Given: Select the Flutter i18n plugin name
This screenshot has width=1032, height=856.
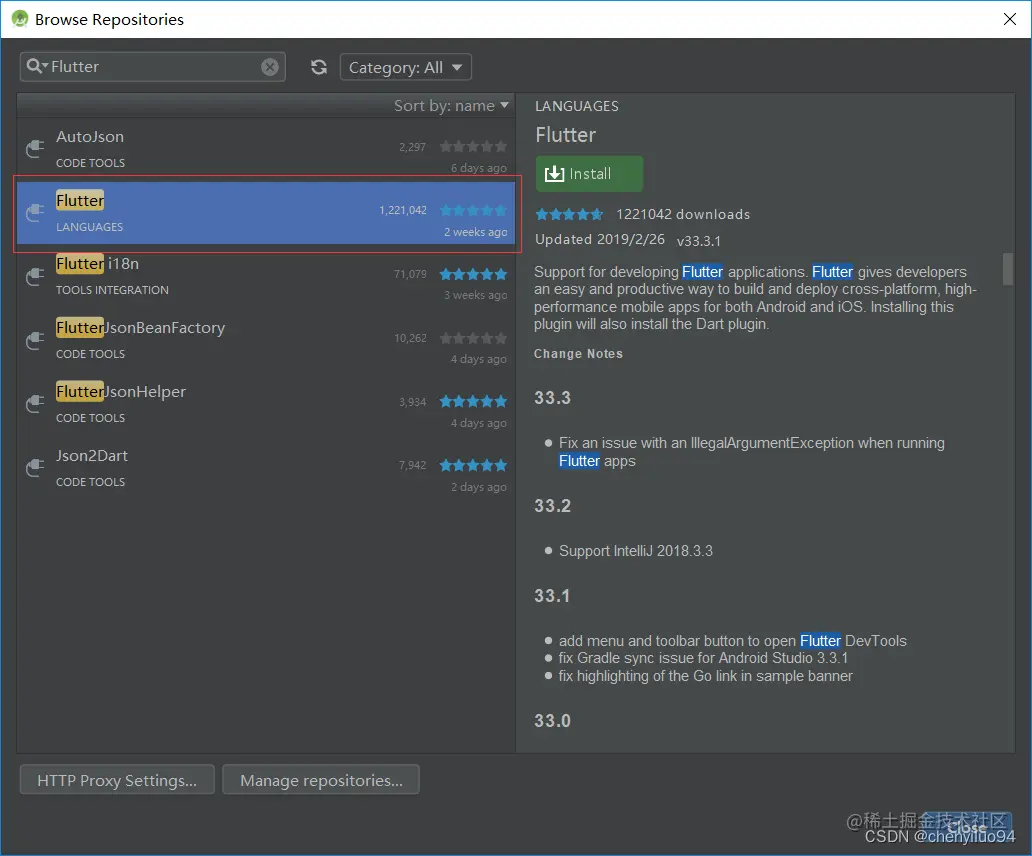Looking at the screenshot, I should pyautogui.click(x=97, y=264).
